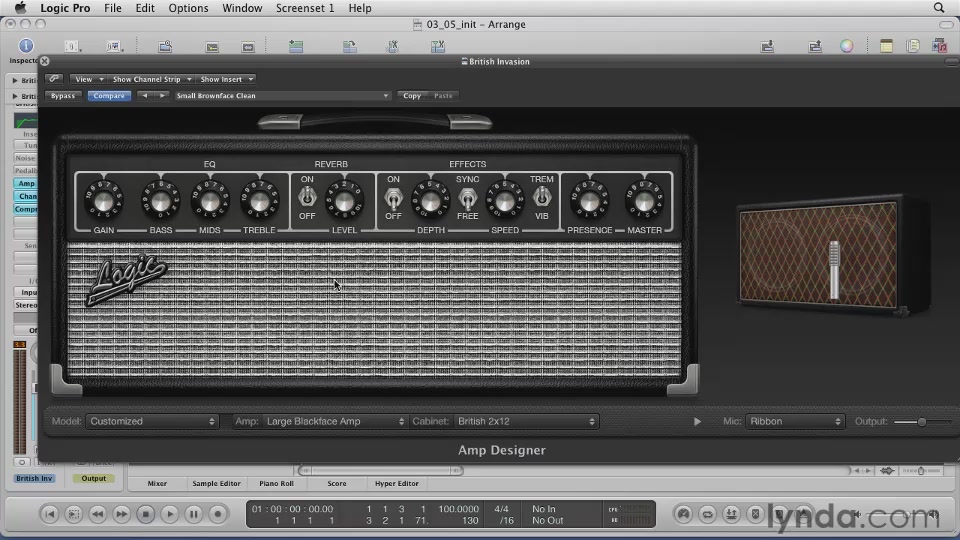960x540 pixels.
Task: Click the Forward transport button
Action: coord(121,514)
